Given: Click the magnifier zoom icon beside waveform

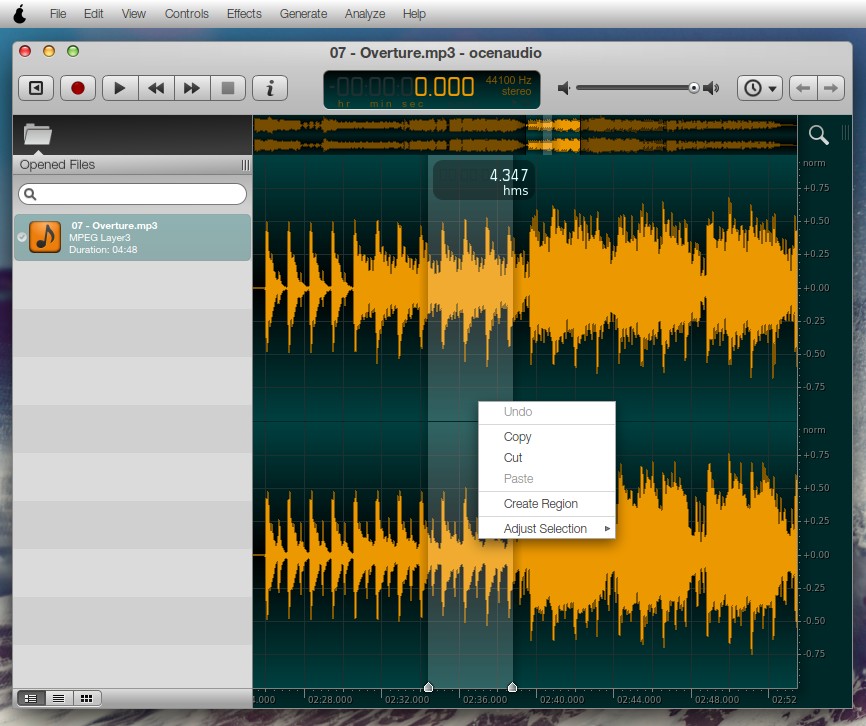Looking at the screenshot, I should (x=818, y=134).
